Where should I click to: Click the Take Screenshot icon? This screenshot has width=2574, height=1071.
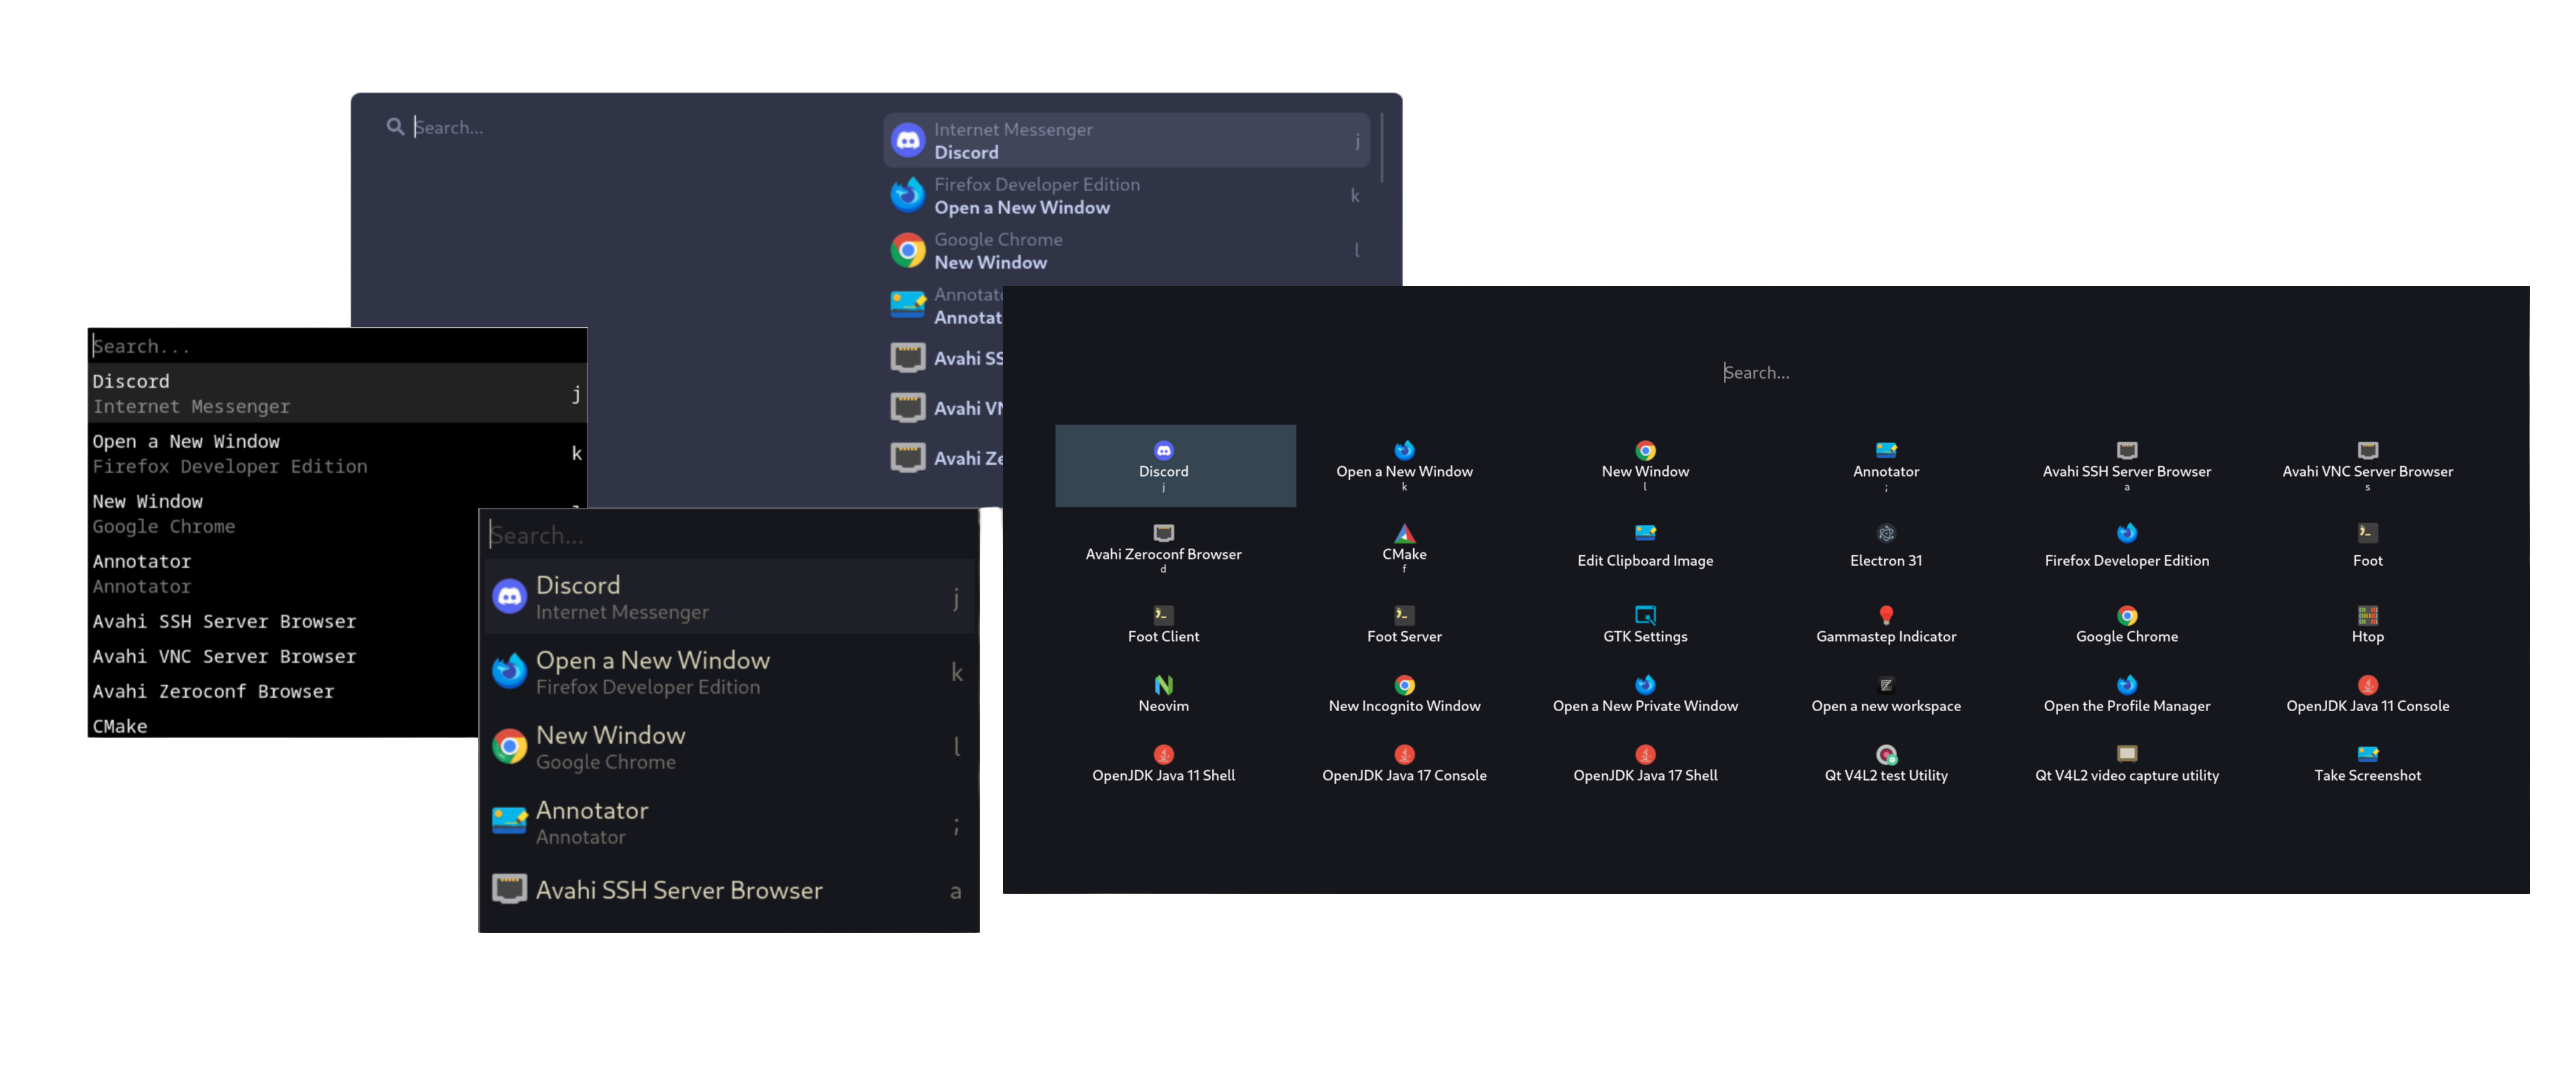[x=2367, y=754]
